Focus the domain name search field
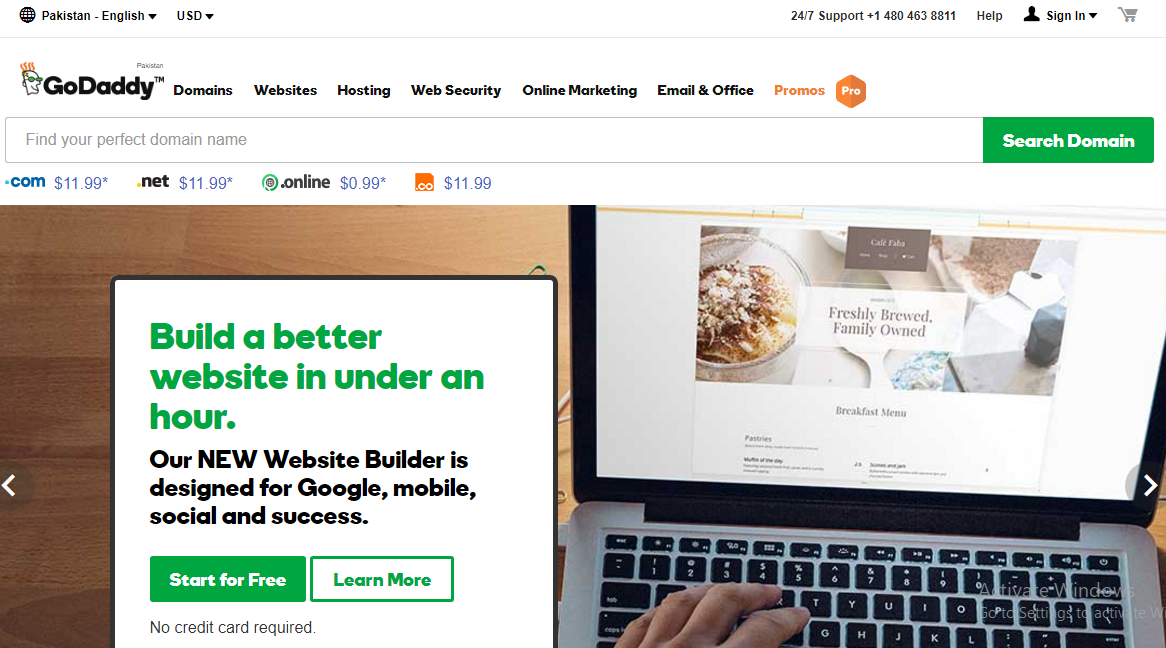The height and width of the screenshot is (648, 1166). tap(494, 140)
